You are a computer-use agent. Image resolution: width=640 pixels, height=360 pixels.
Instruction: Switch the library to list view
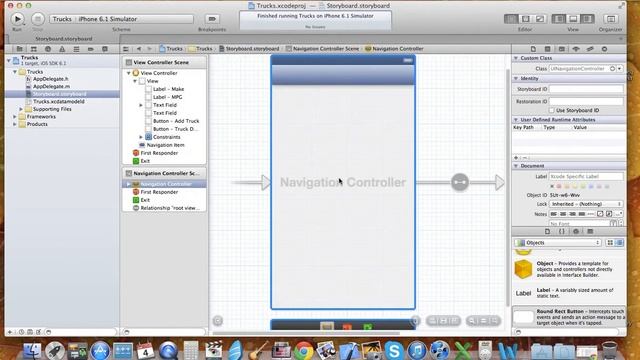619,242
